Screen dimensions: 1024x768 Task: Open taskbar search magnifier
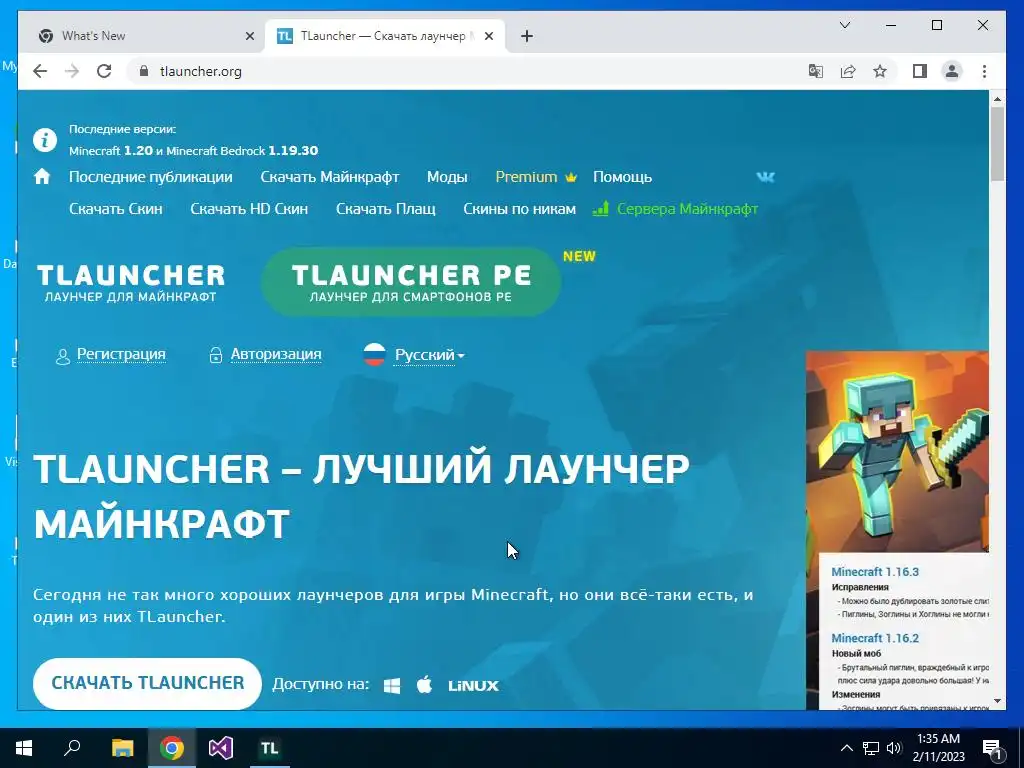coord(72,748)
